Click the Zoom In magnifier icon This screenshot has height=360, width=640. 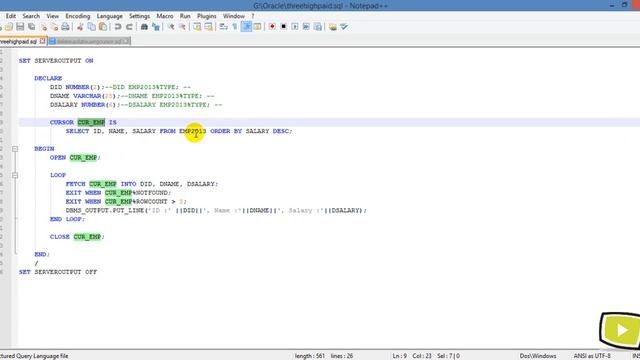click(171, 27)
